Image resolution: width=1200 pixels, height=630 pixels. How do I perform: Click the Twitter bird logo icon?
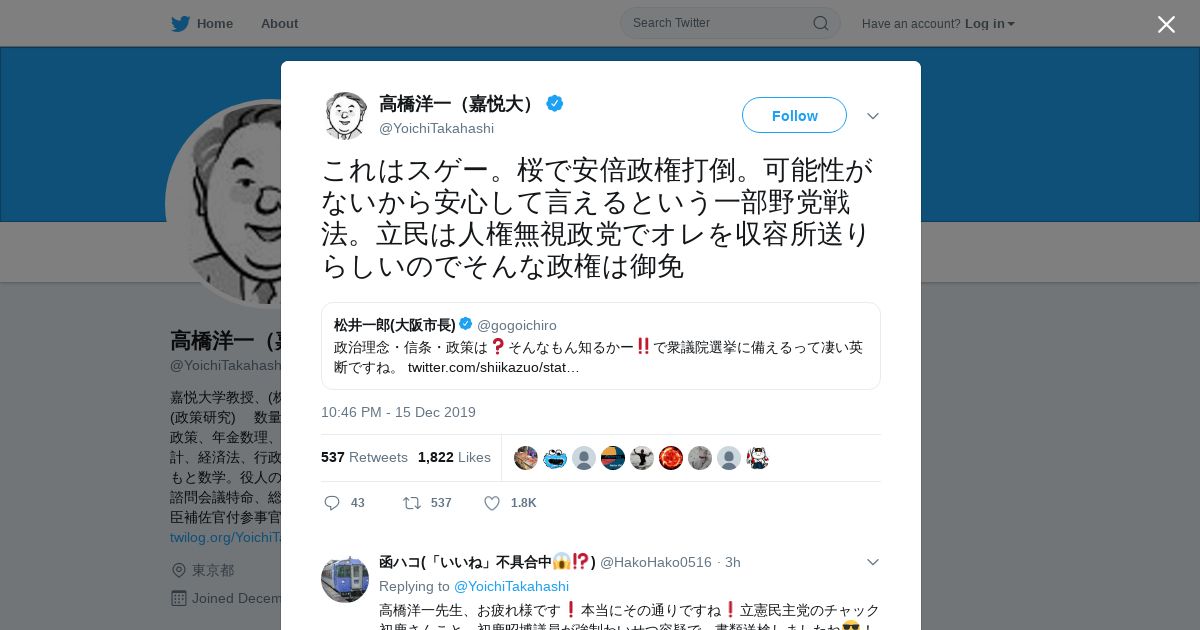coord(180,24)
